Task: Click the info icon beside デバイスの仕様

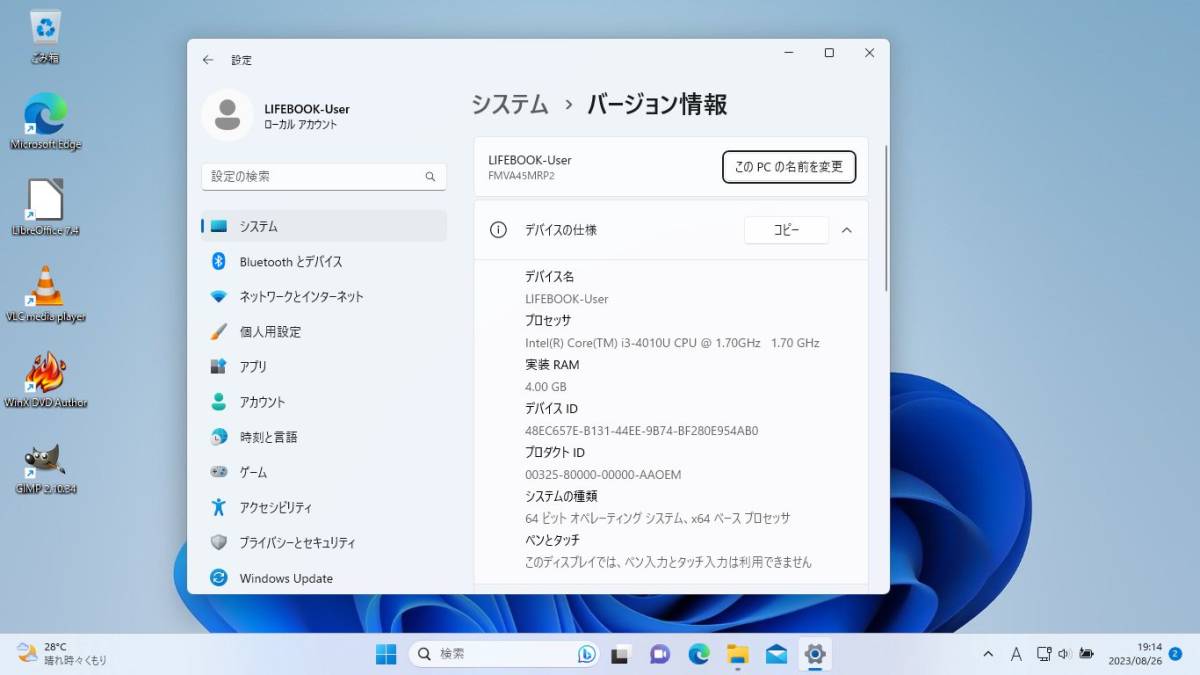Action: click(498, 230)
